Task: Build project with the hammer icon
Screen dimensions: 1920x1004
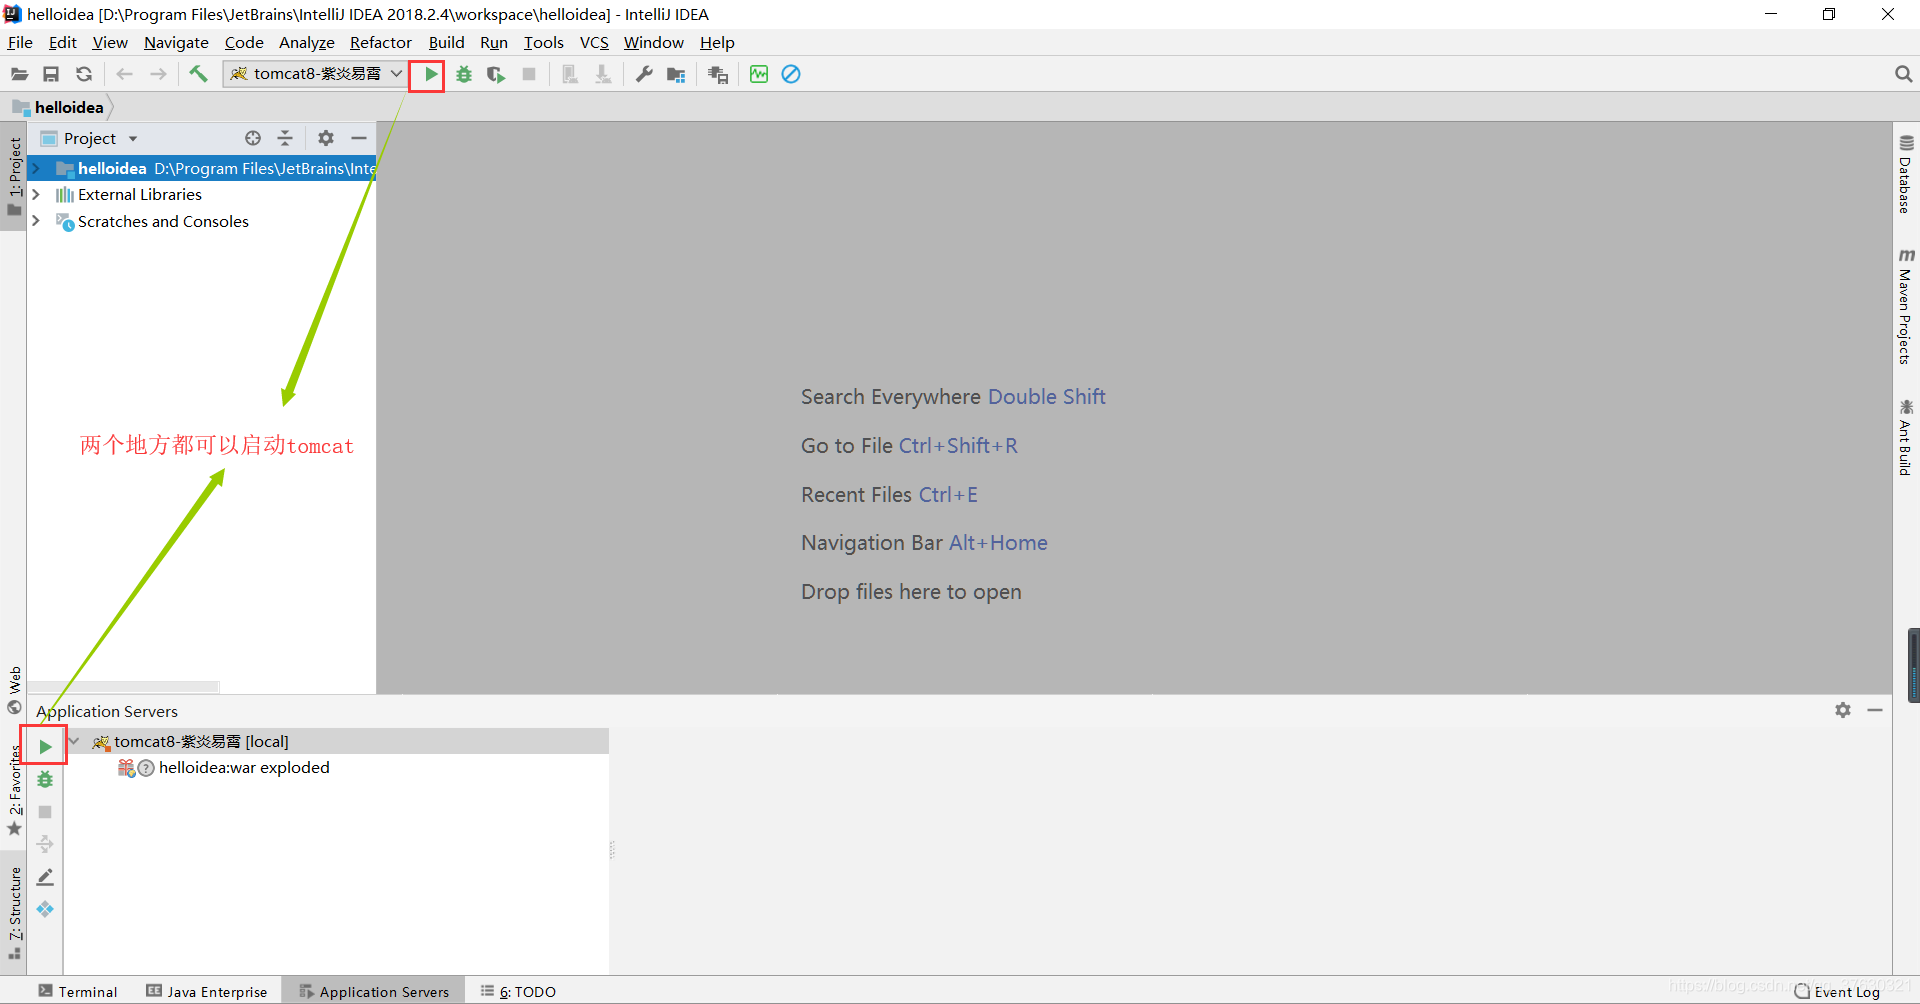Action: pyautogui.click(x=198, y=74)
